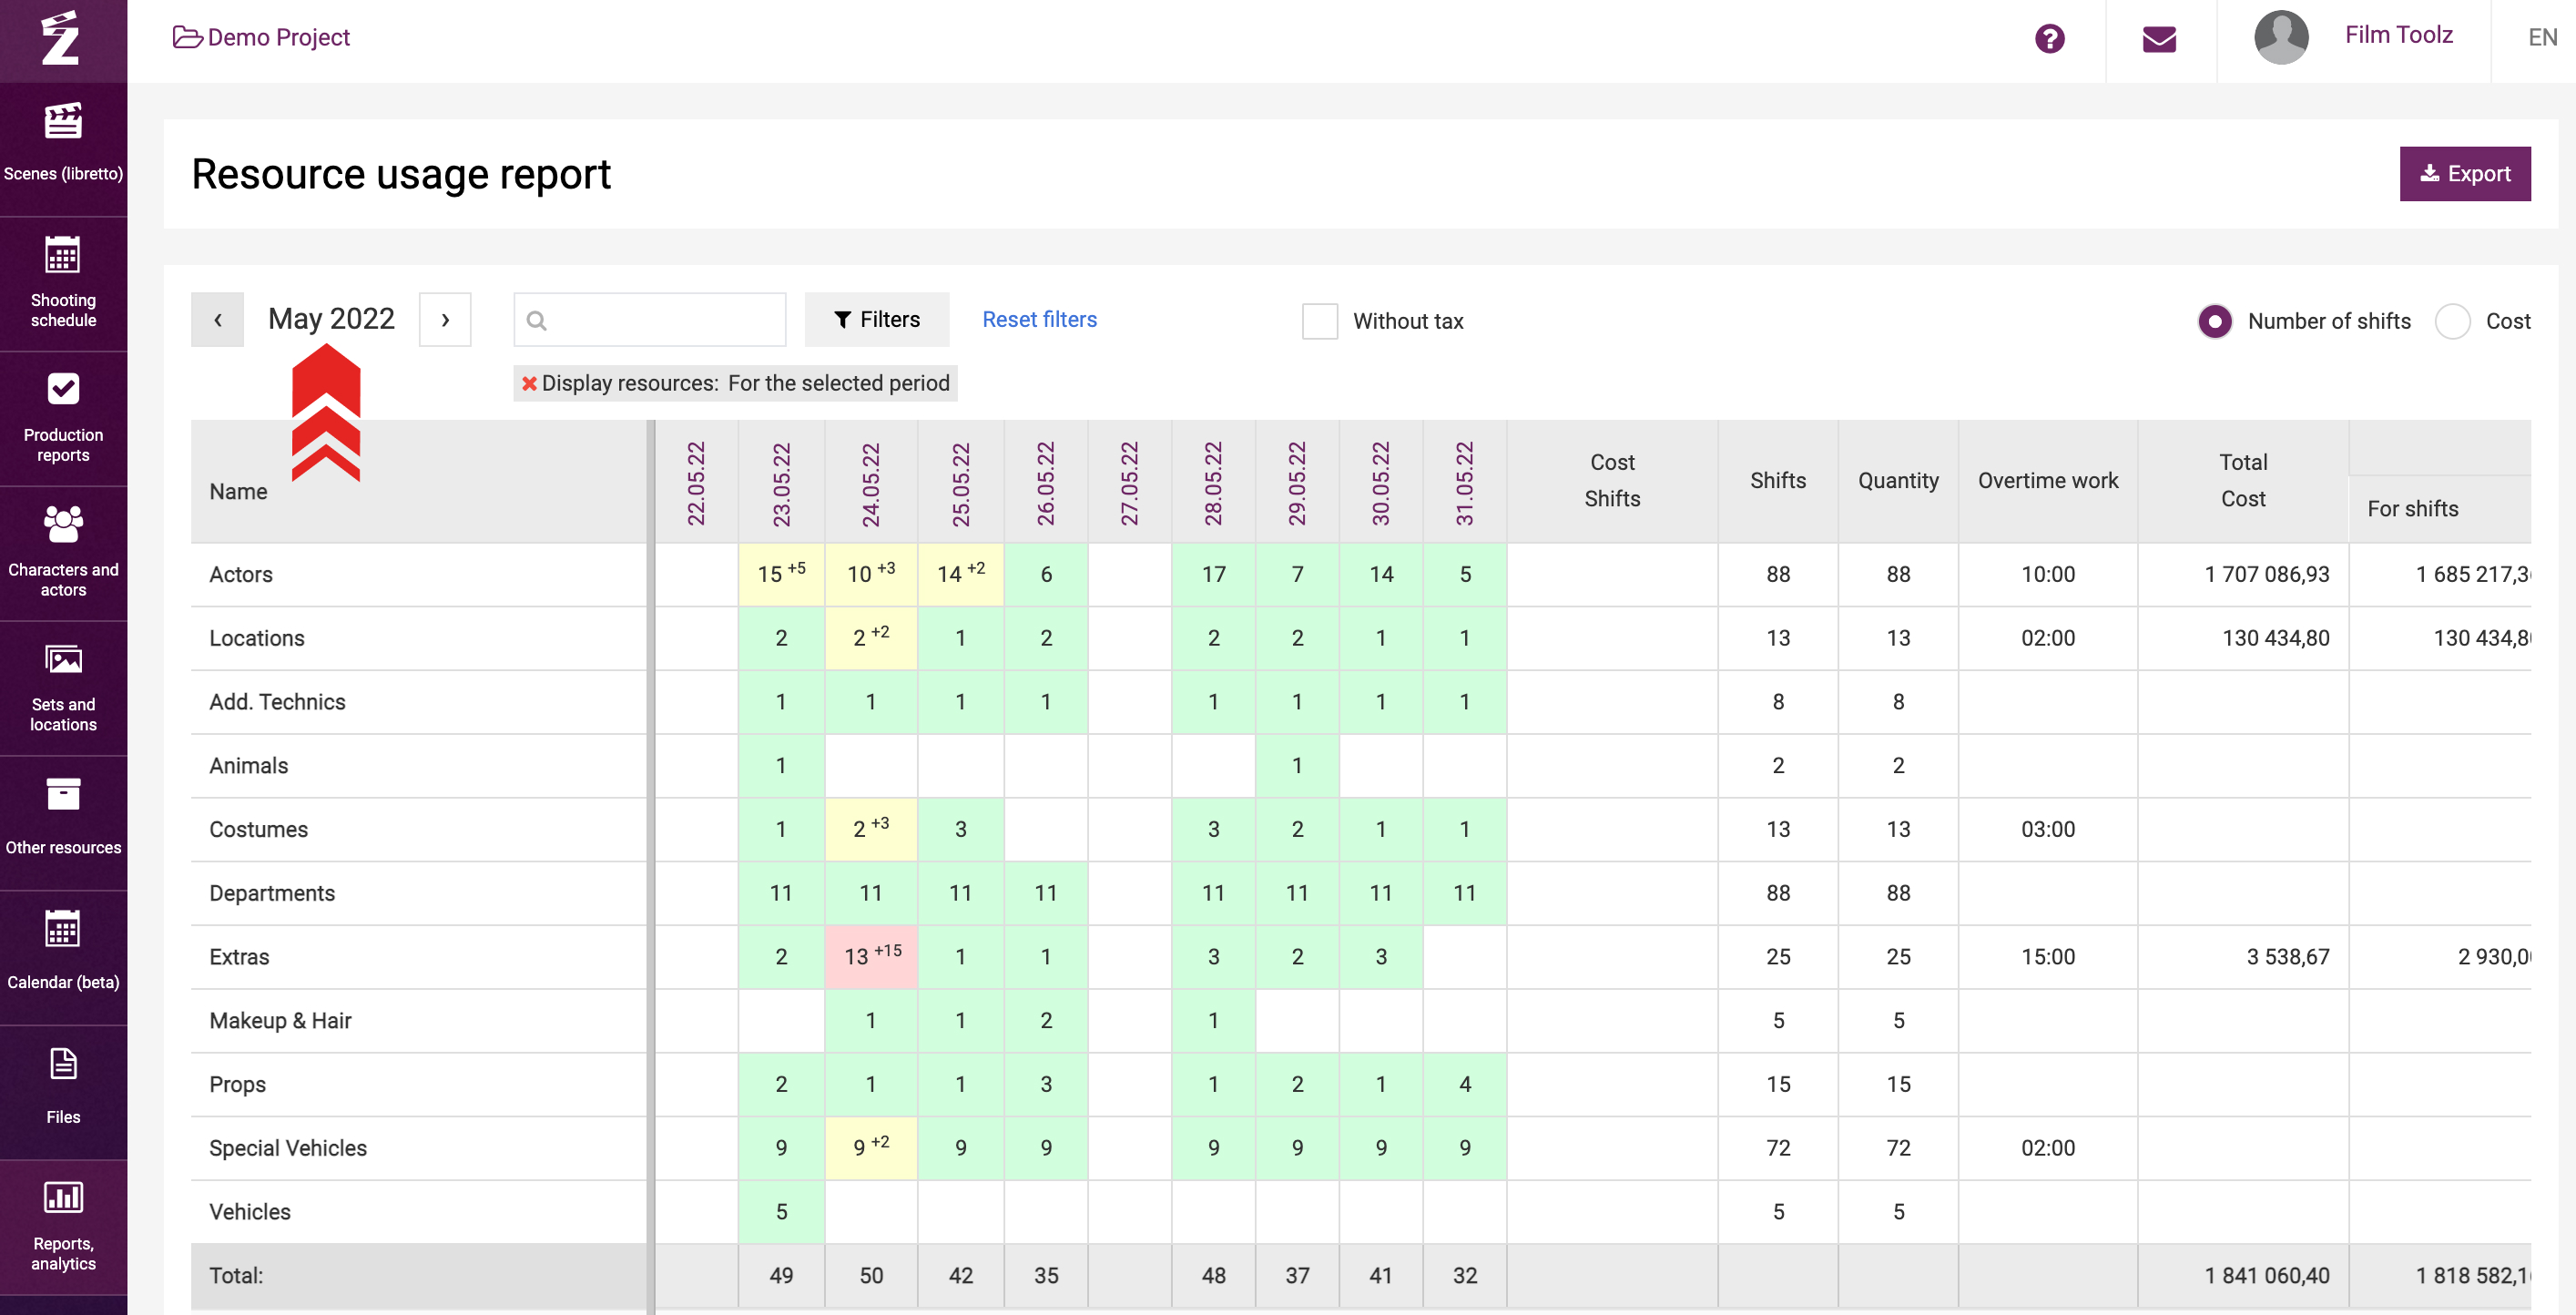2576x1315 pixels.
Task: Open Files section in sidebar
Action: [x=63, y=1092]
